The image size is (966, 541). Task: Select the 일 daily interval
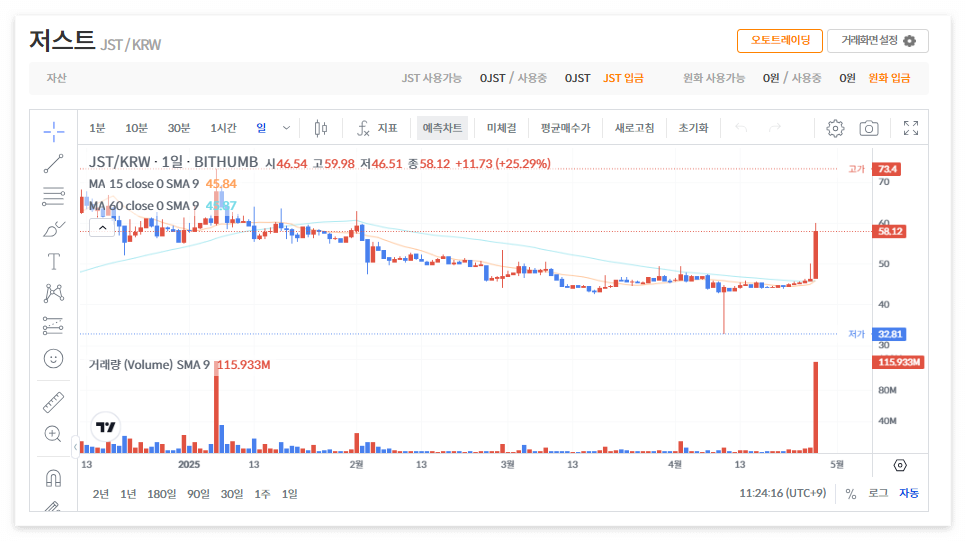point(261,128)
